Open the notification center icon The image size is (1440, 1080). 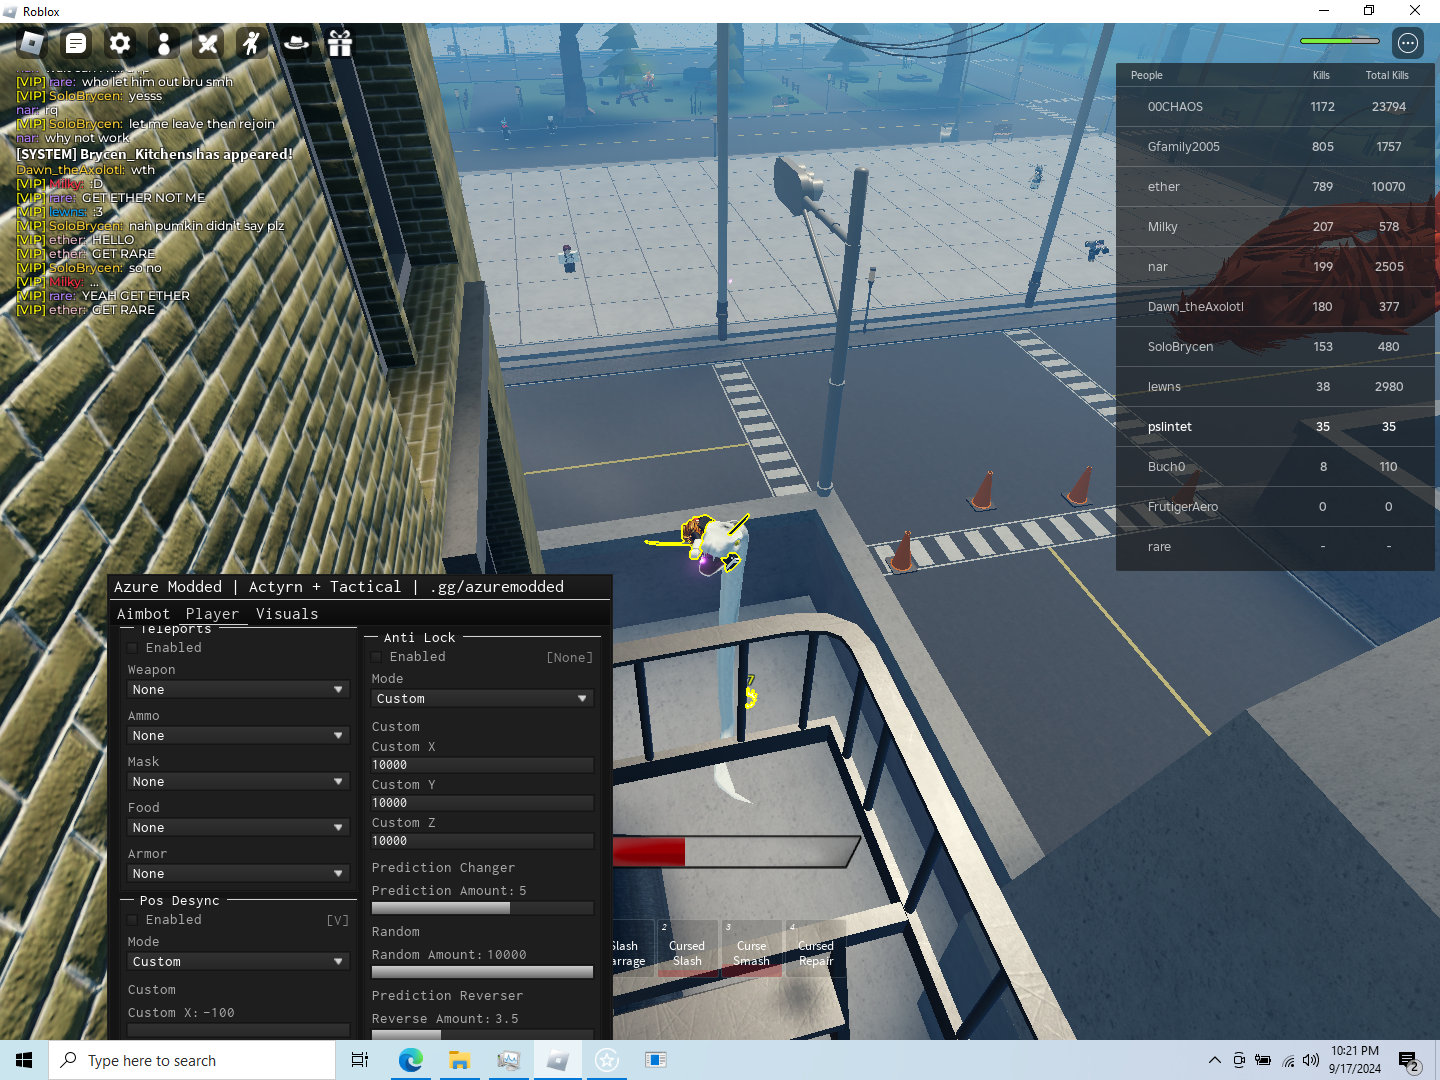coord(1409,1060)
